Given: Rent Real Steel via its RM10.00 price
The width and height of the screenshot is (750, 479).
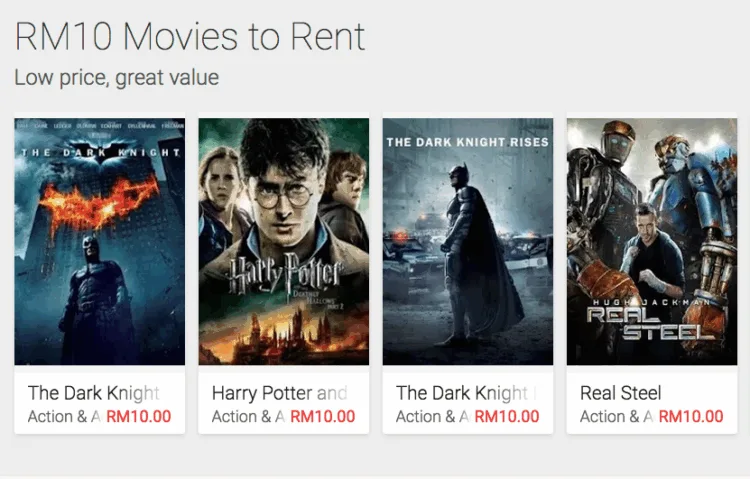Looking at the screenshot, I should click(691, 416).
